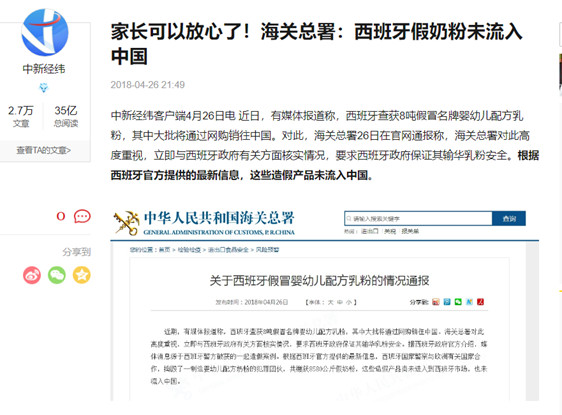Click the 查询 search button
562x415 pixels.
[x=509, y=218]
